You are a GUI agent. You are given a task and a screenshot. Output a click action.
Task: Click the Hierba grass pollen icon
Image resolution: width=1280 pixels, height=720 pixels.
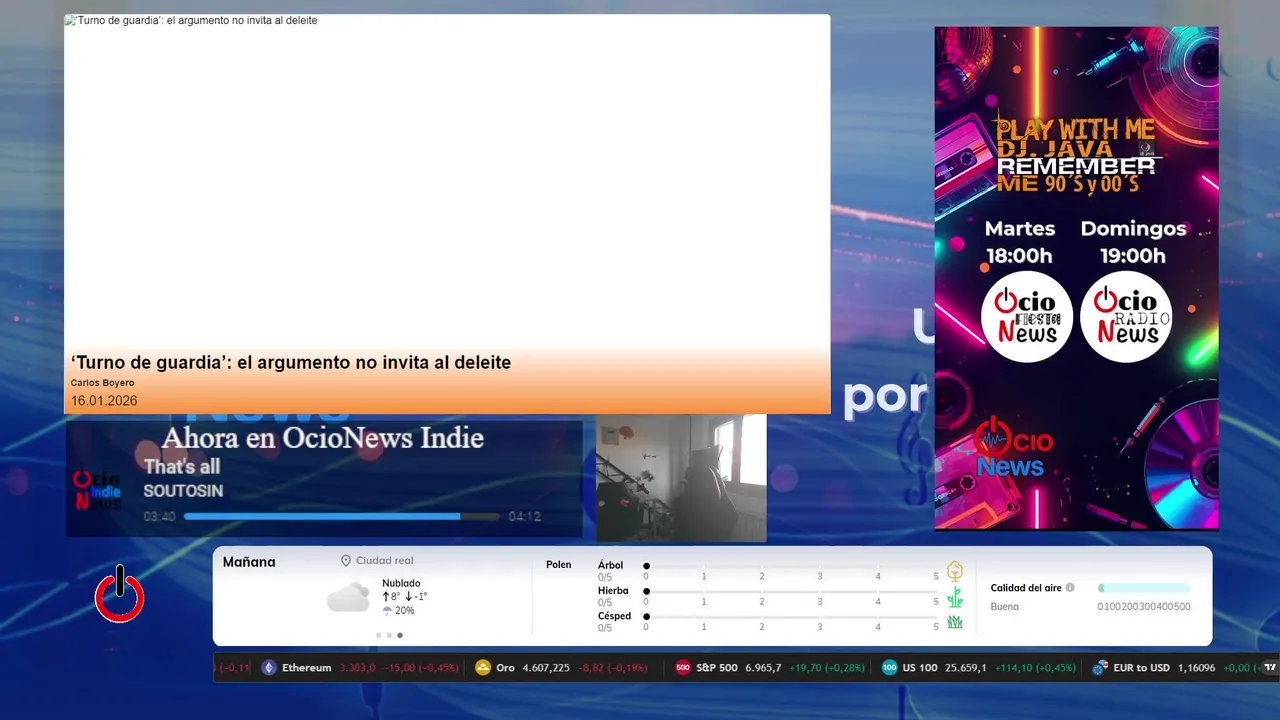[955, 597]
